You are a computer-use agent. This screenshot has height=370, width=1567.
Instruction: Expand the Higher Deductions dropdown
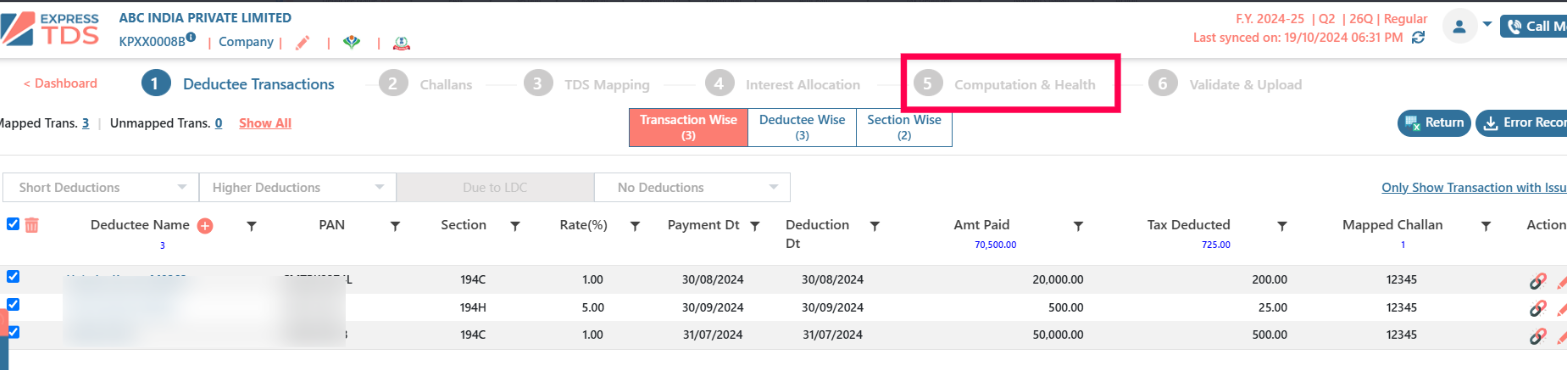point(297,187)
